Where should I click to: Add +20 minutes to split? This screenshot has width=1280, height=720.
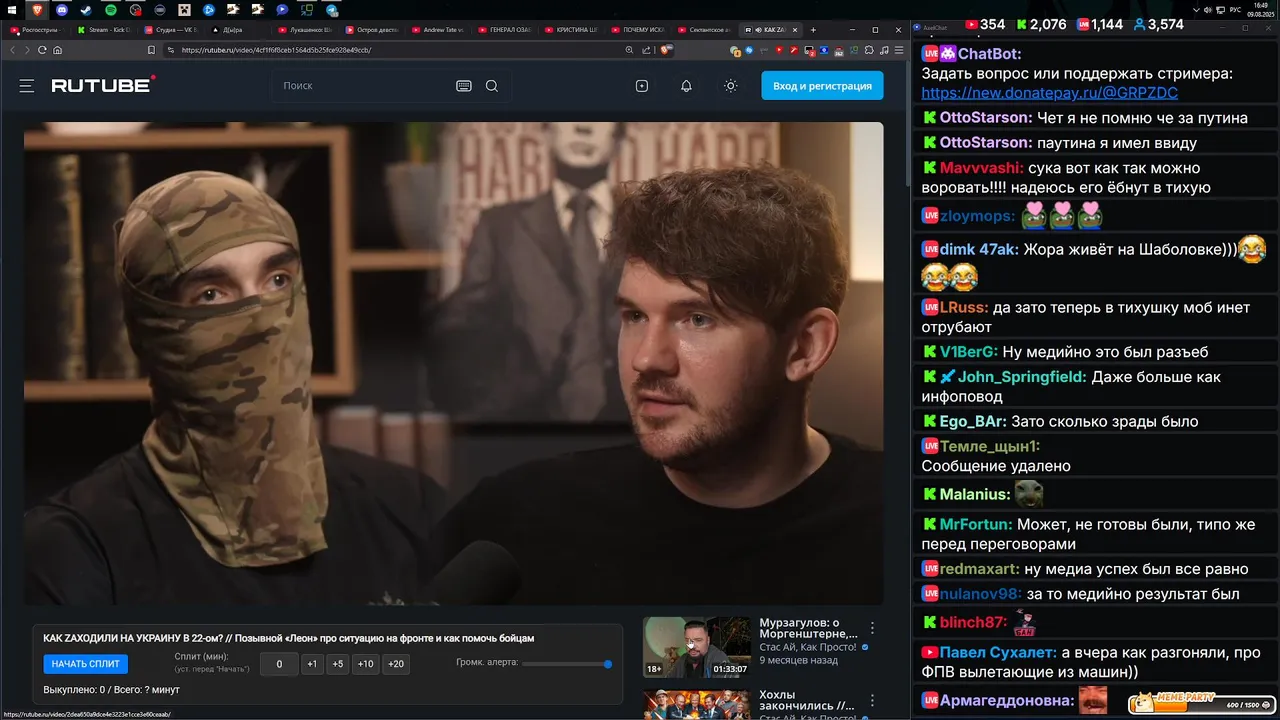(396, 664)
